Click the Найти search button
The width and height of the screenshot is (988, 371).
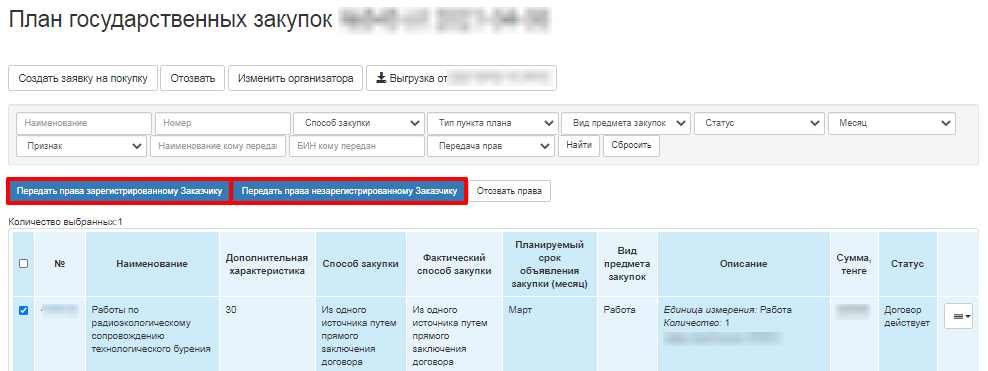[x=579, y=146]
